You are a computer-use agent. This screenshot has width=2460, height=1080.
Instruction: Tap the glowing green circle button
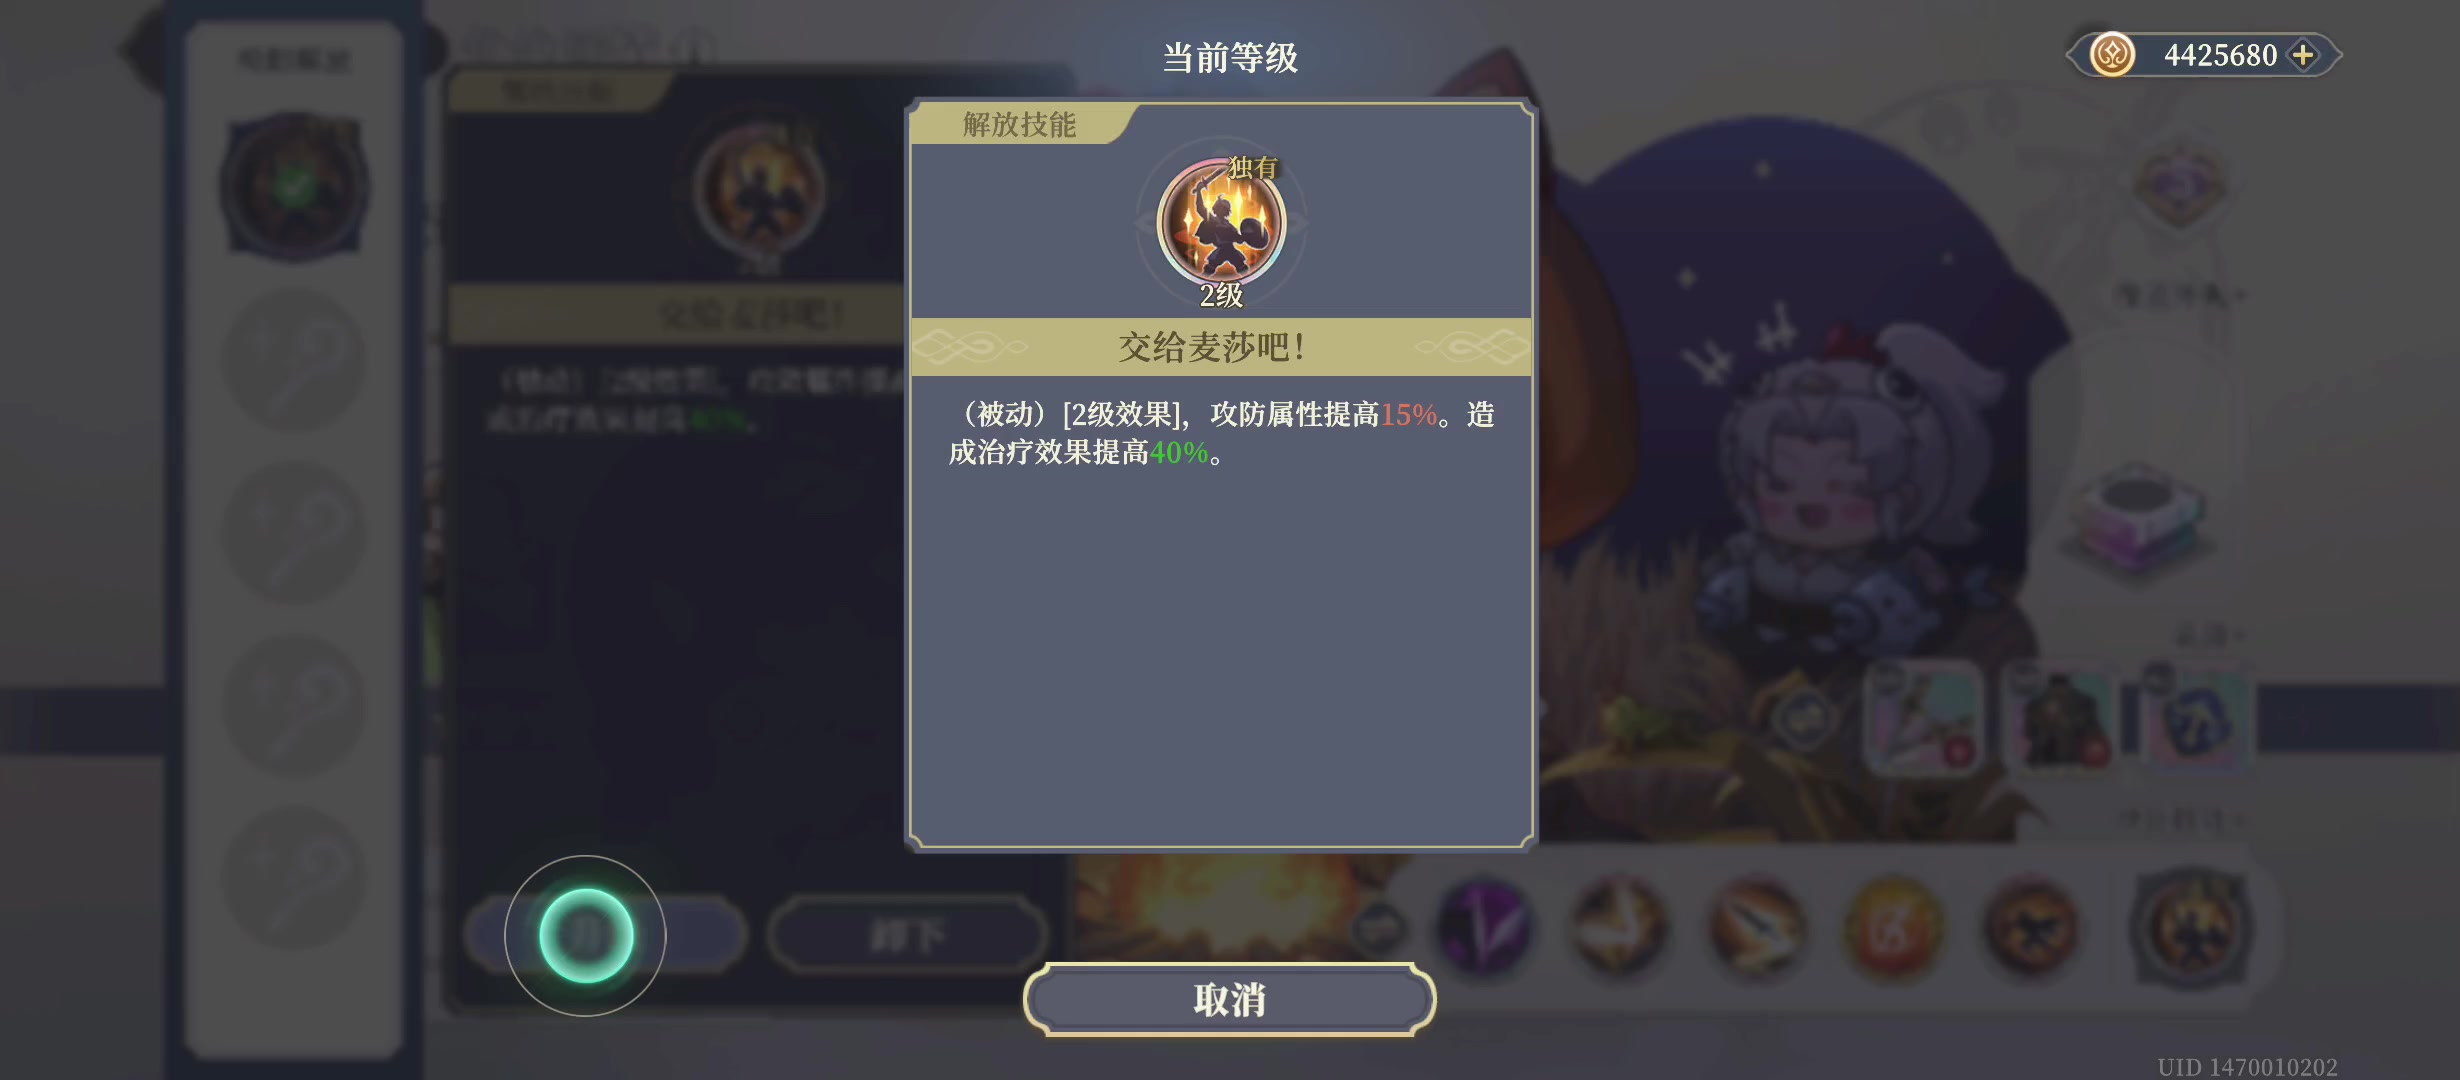586,936
